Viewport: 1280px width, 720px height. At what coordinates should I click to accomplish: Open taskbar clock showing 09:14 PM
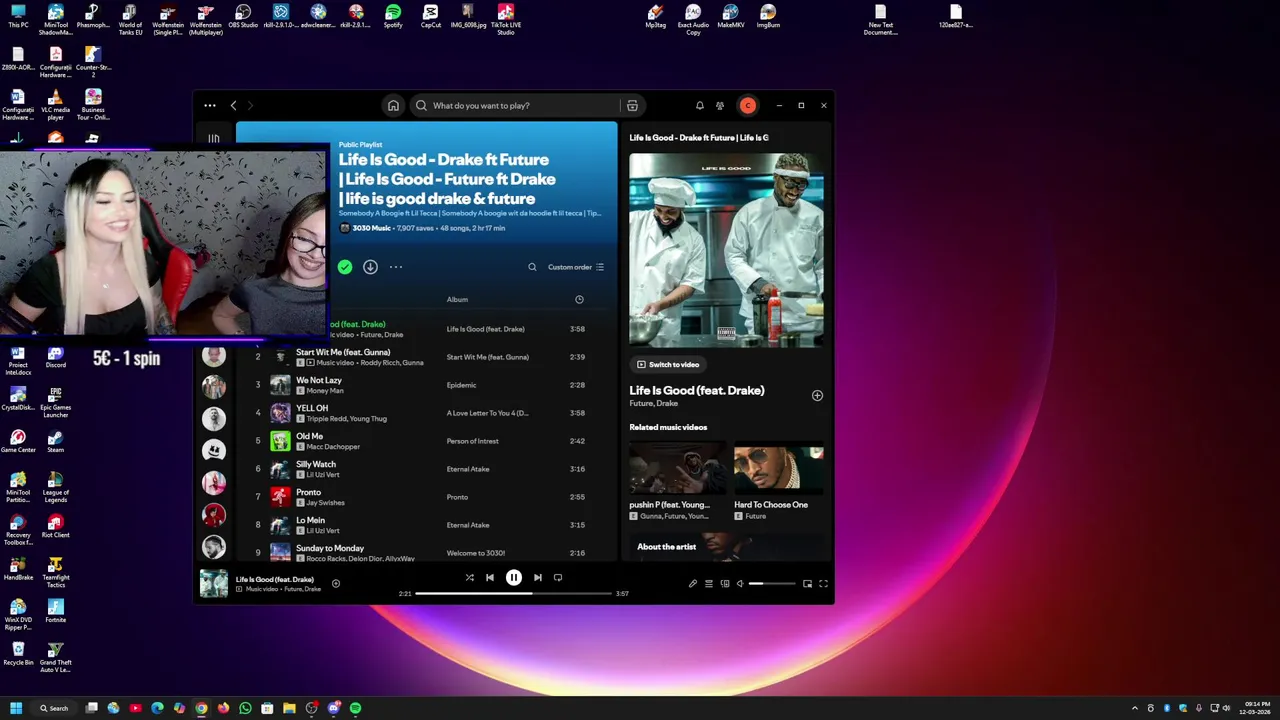coord(1256,708)
